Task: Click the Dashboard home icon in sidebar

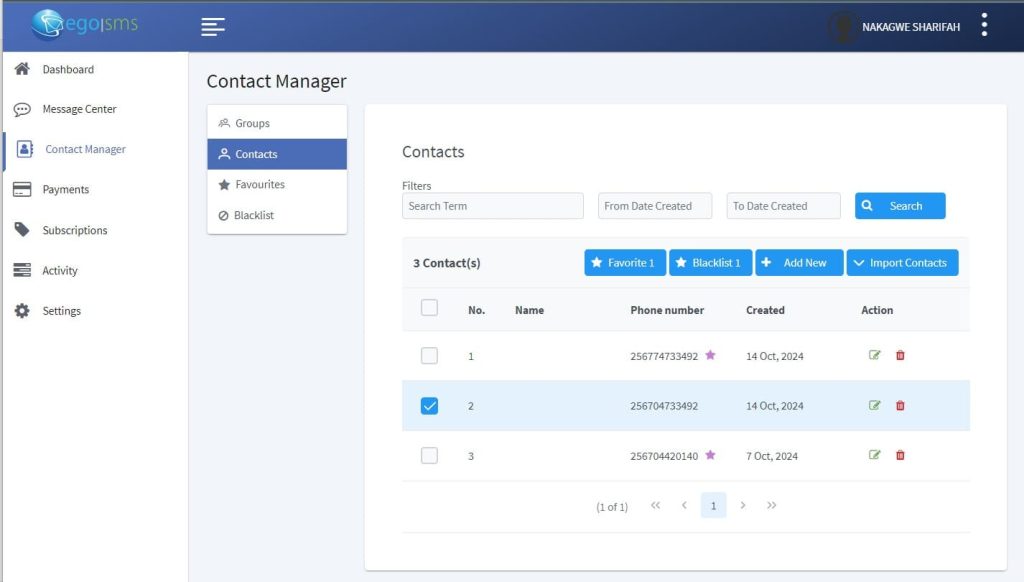Action: (22, 69)
